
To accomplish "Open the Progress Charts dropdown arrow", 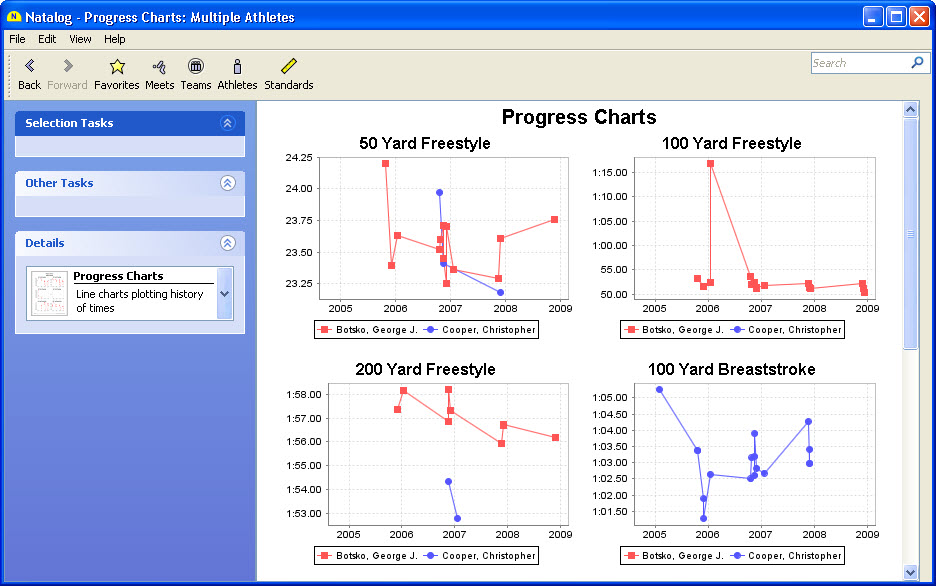I will pyautogui.click(x=224, y=294).
